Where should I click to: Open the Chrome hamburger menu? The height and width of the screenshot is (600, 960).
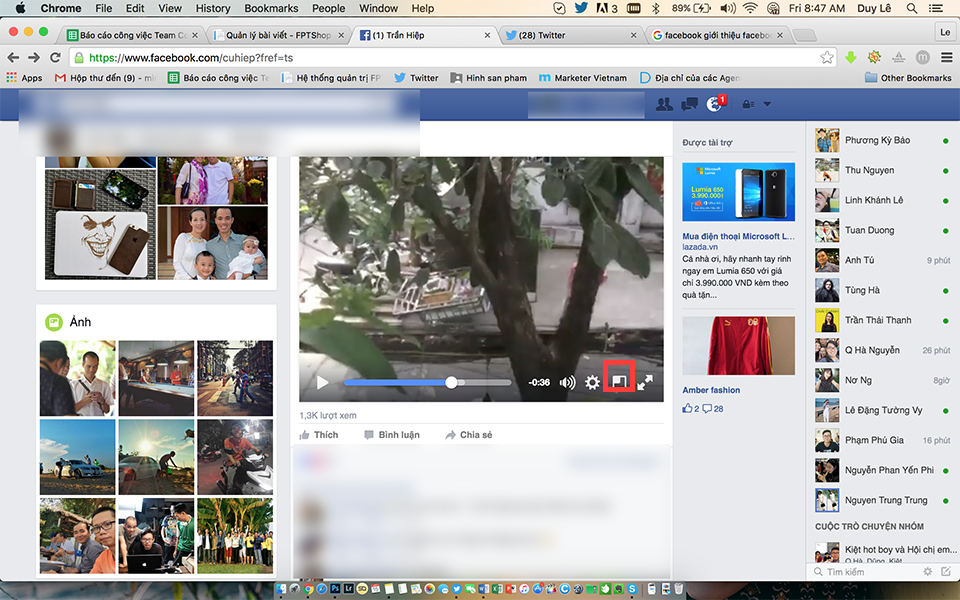pyautogui.click(x=945, y=57)
